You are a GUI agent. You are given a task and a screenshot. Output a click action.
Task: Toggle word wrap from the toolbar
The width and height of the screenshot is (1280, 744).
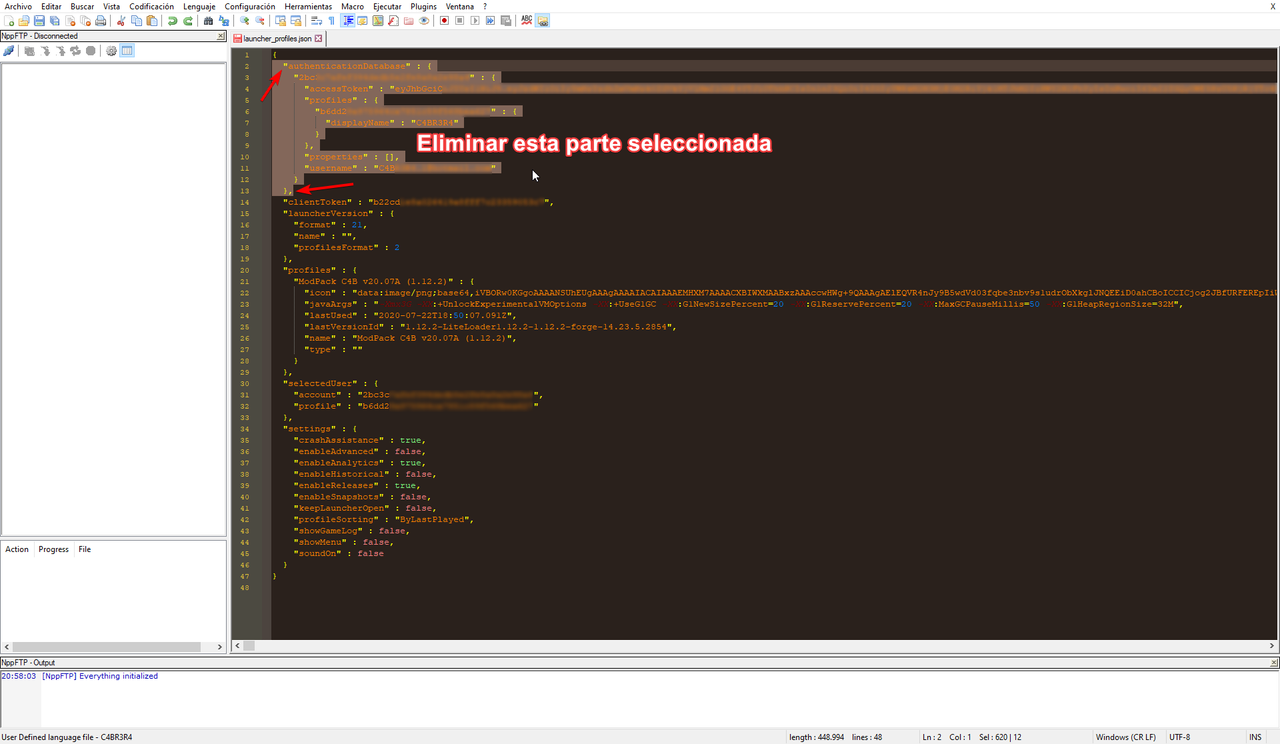[x=317, y=20]
